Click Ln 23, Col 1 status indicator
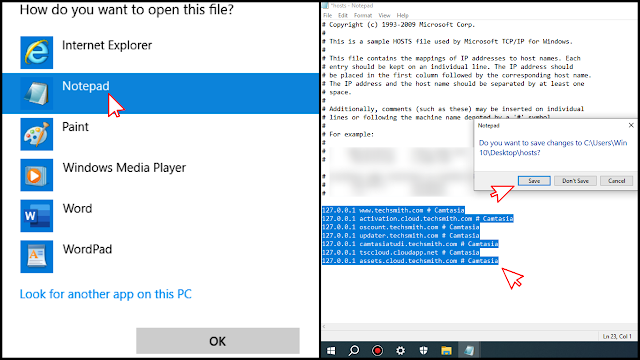The width and height of the screenshot is (640, 360). tap(617, 336)
